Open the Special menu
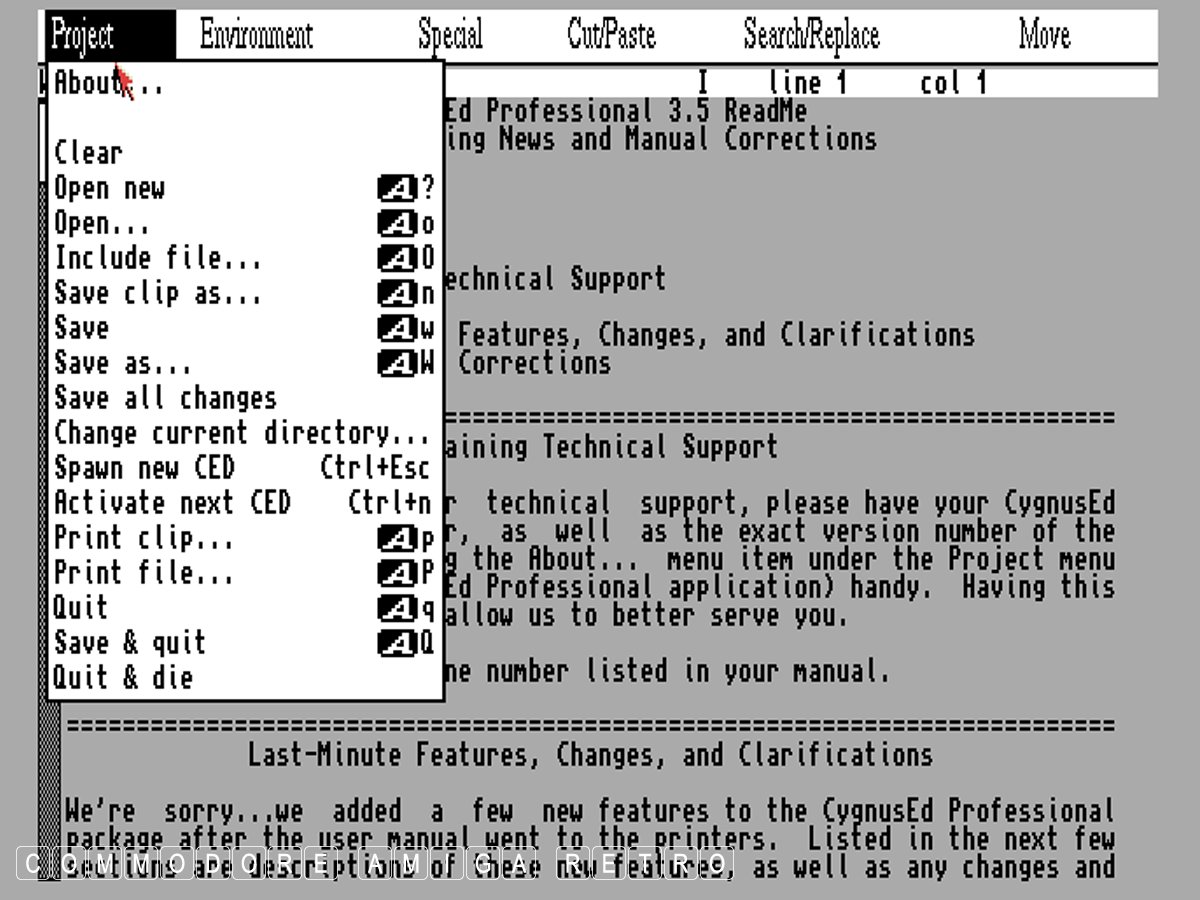The width and height of the screenshot is (1200, 900). (450, 36)
